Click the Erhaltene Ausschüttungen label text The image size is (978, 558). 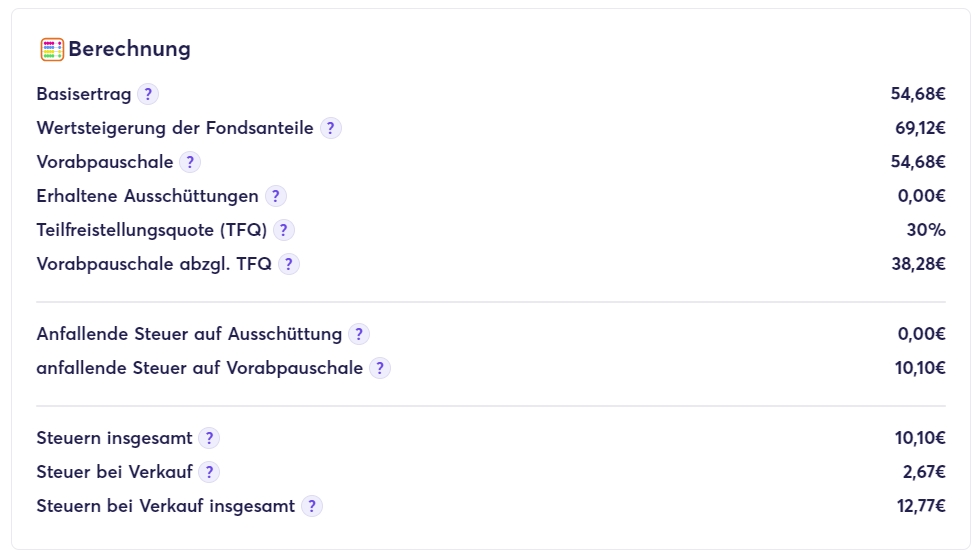tap(147, 196)
